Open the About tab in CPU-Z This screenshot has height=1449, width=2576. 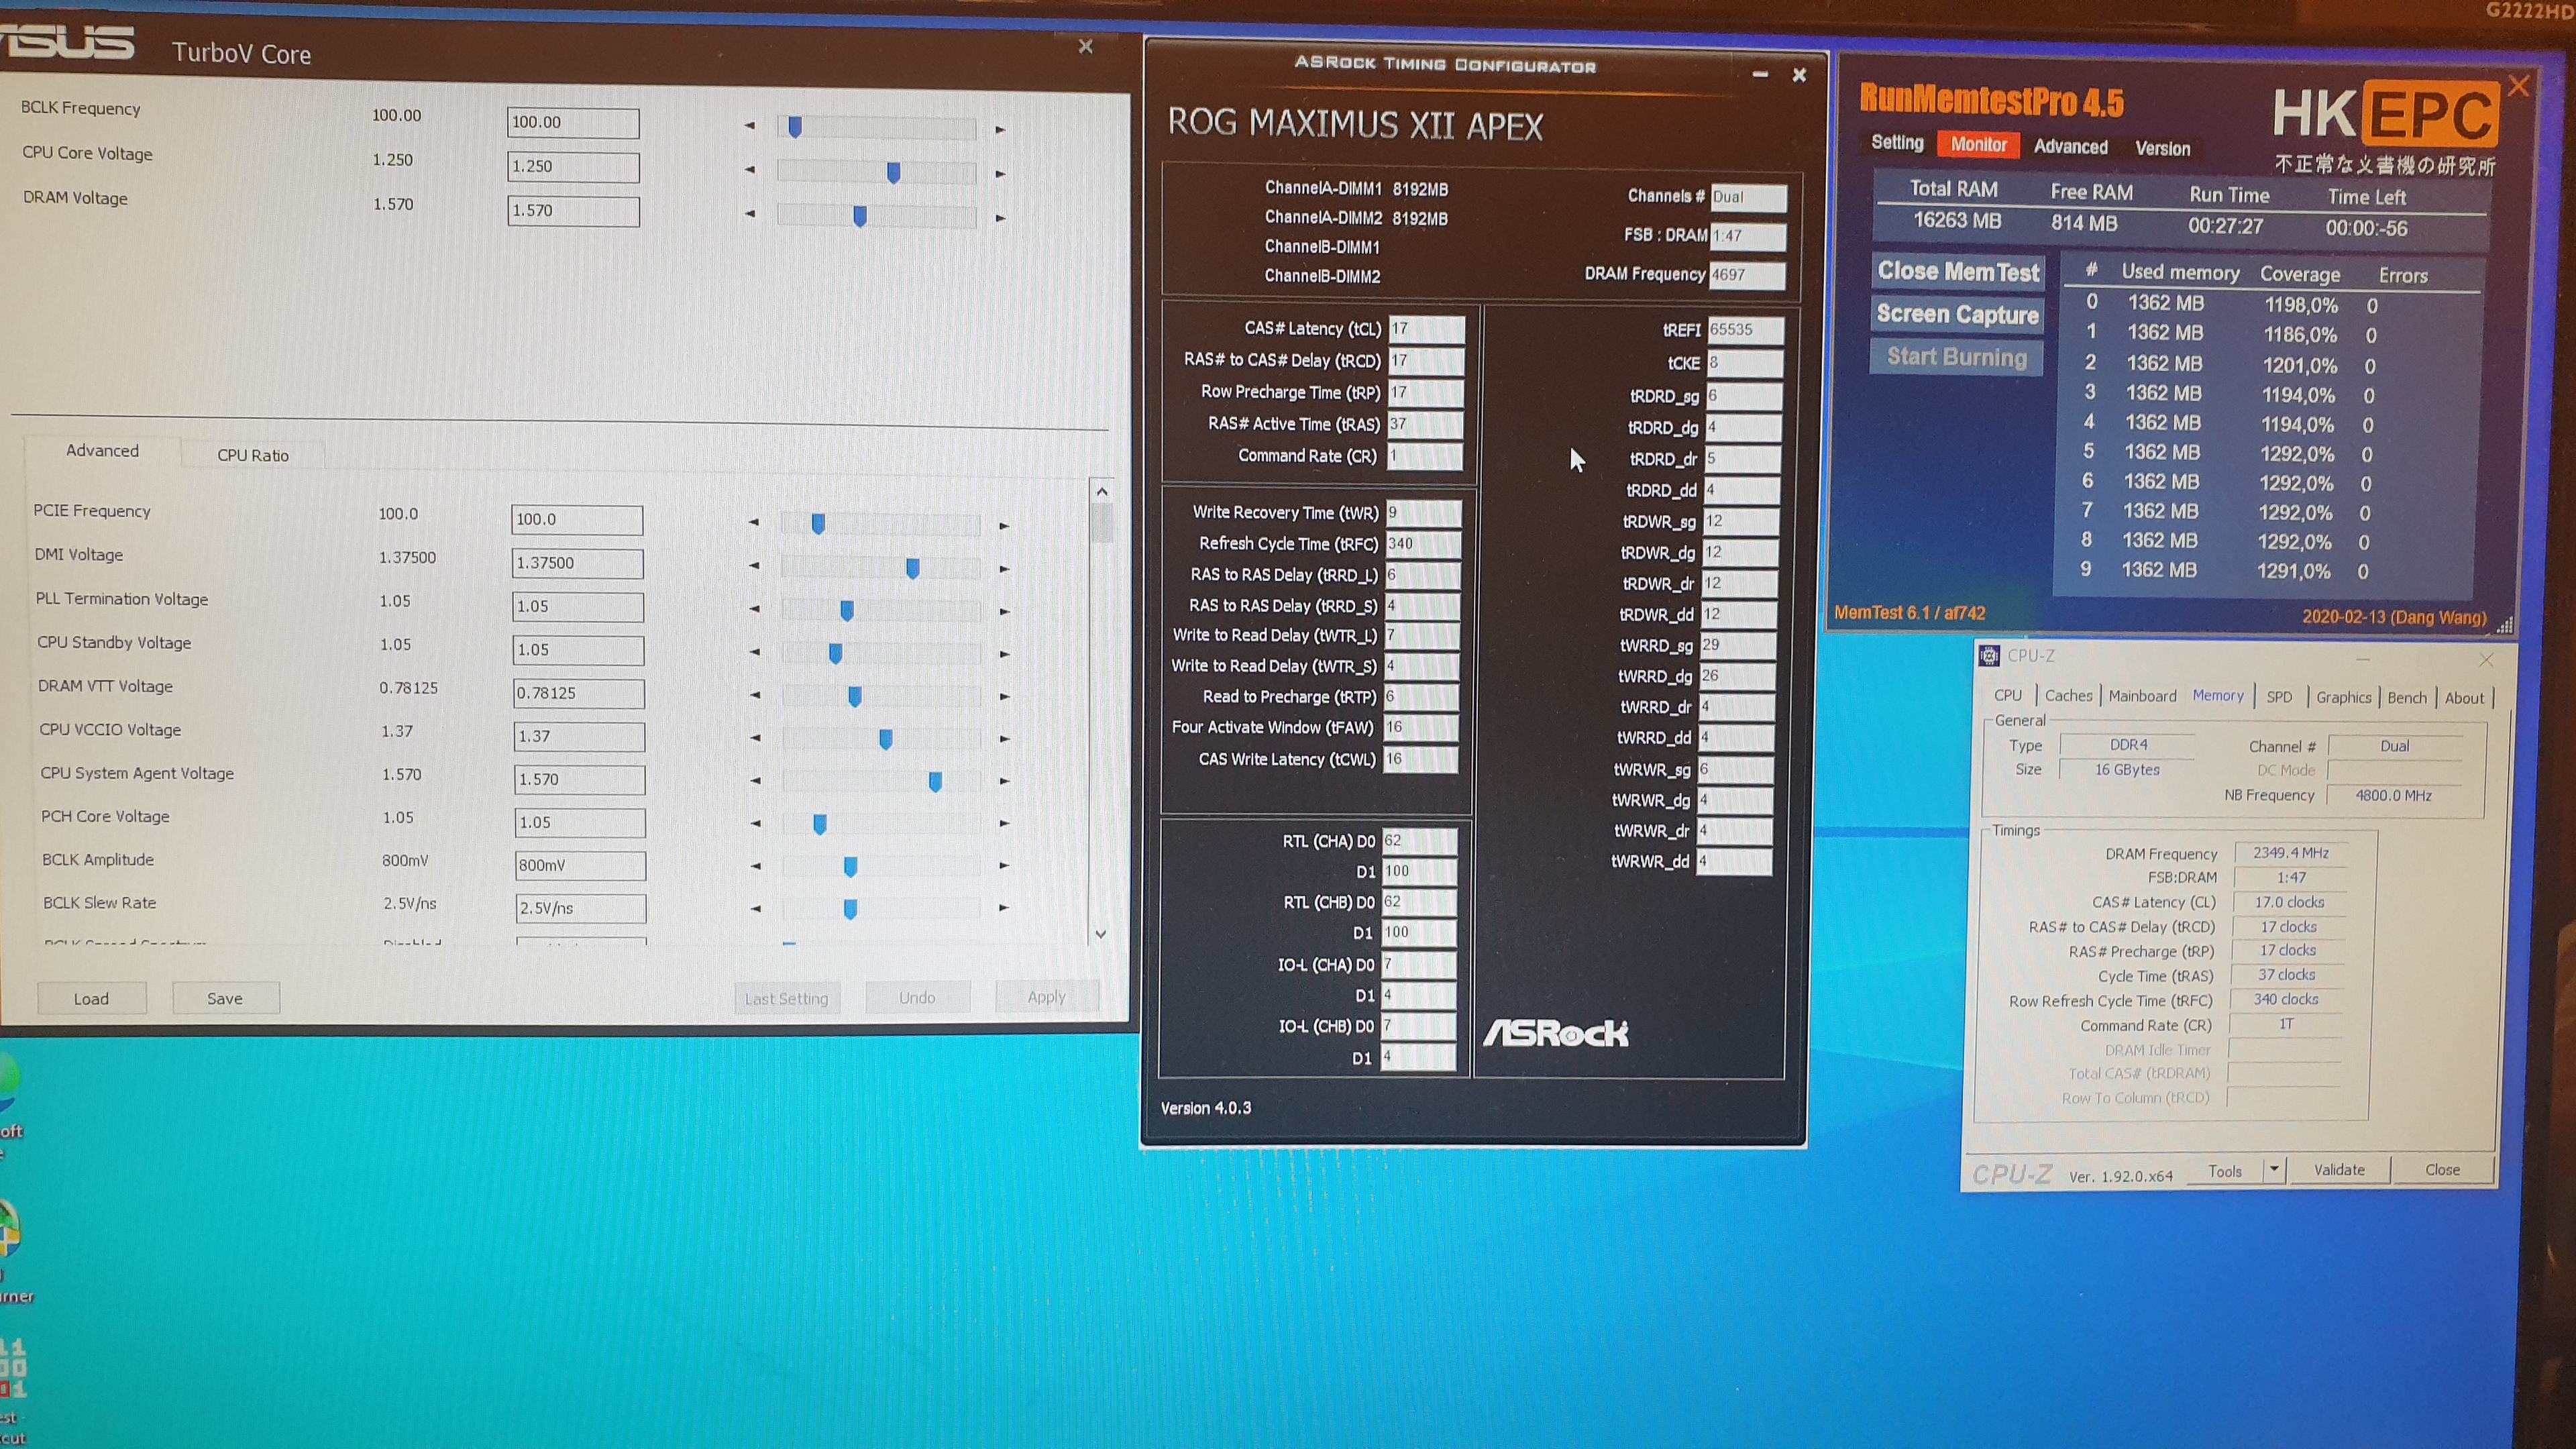click(x=2463, y=699)
